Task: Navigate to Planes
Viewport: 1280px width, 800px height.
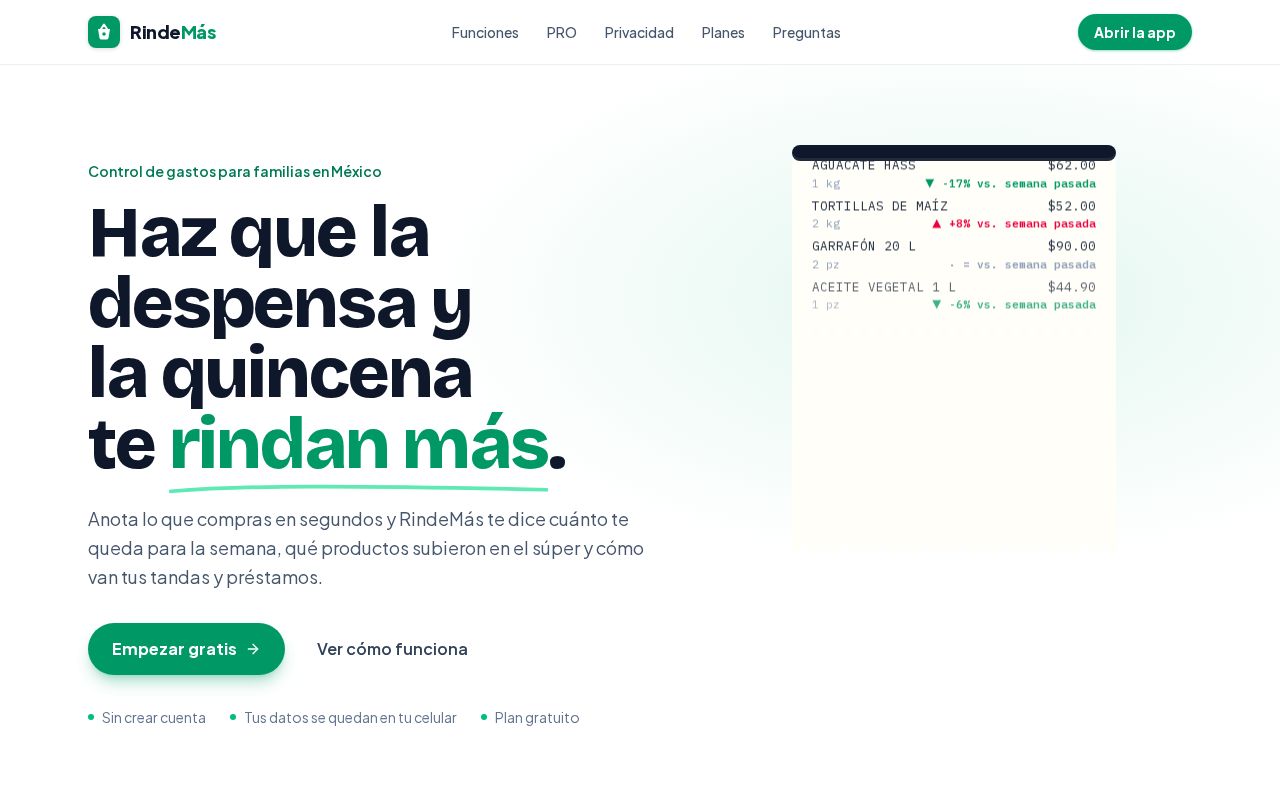Action: click(x=723, y=32)
